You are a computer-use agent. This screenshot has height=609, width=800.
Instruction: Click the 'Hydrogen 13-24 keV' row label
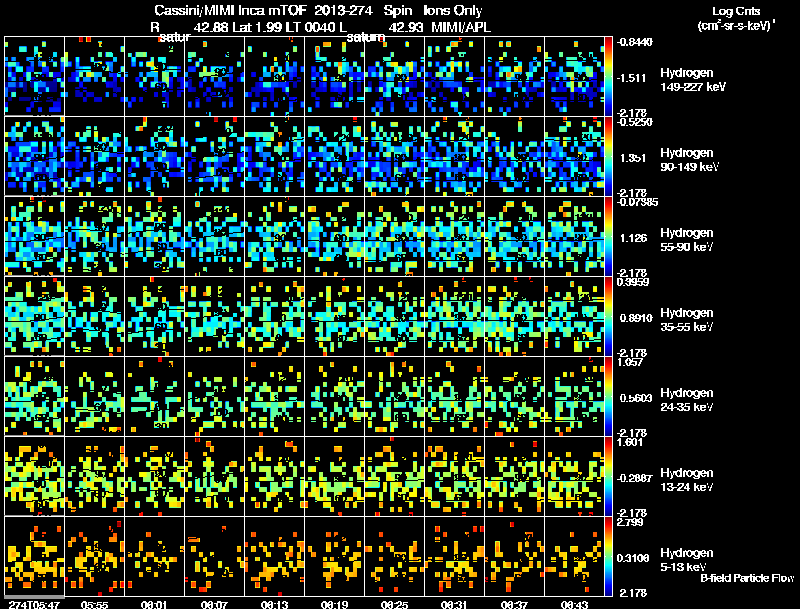pos(687,480)
